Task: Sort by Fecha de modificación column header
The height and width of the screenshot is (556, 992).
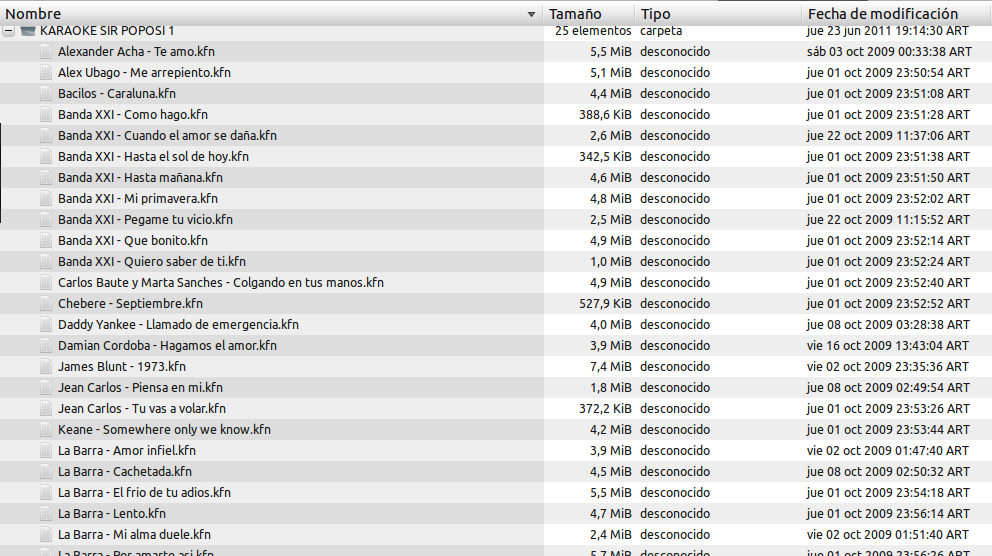Action: pos(896,13)
